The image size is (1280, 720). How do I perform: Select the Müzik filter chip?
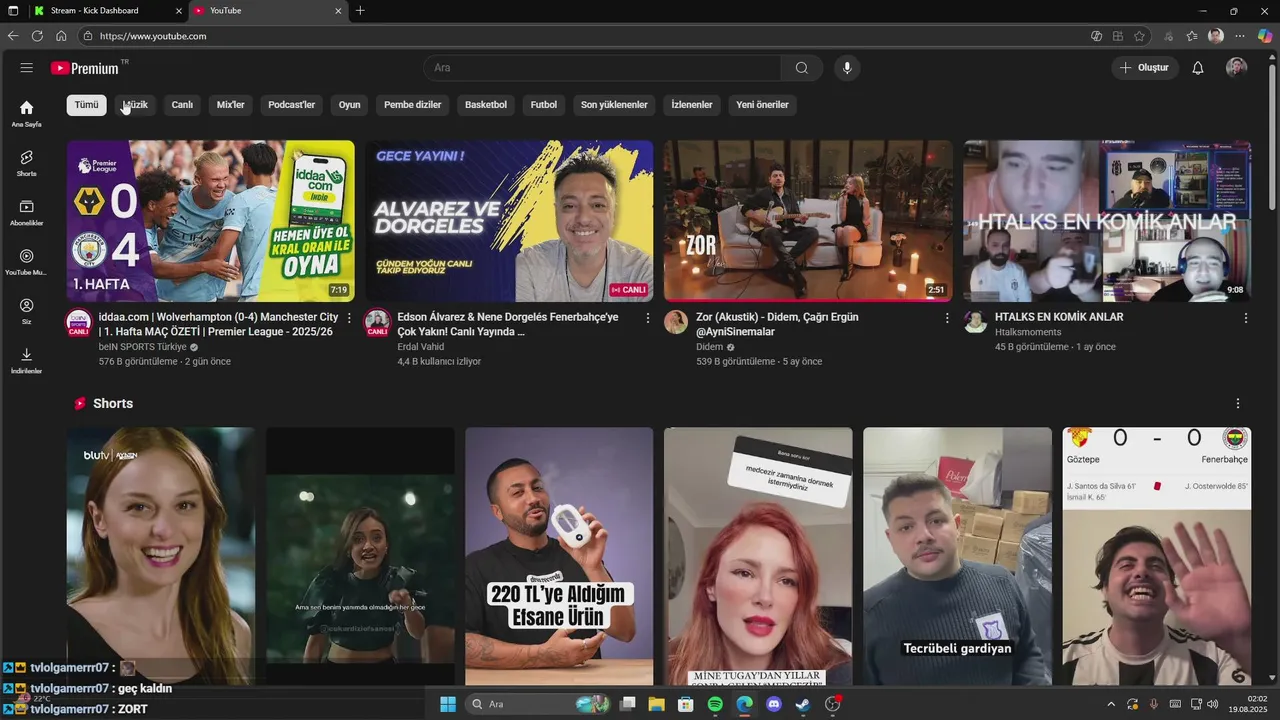(135, 105)
